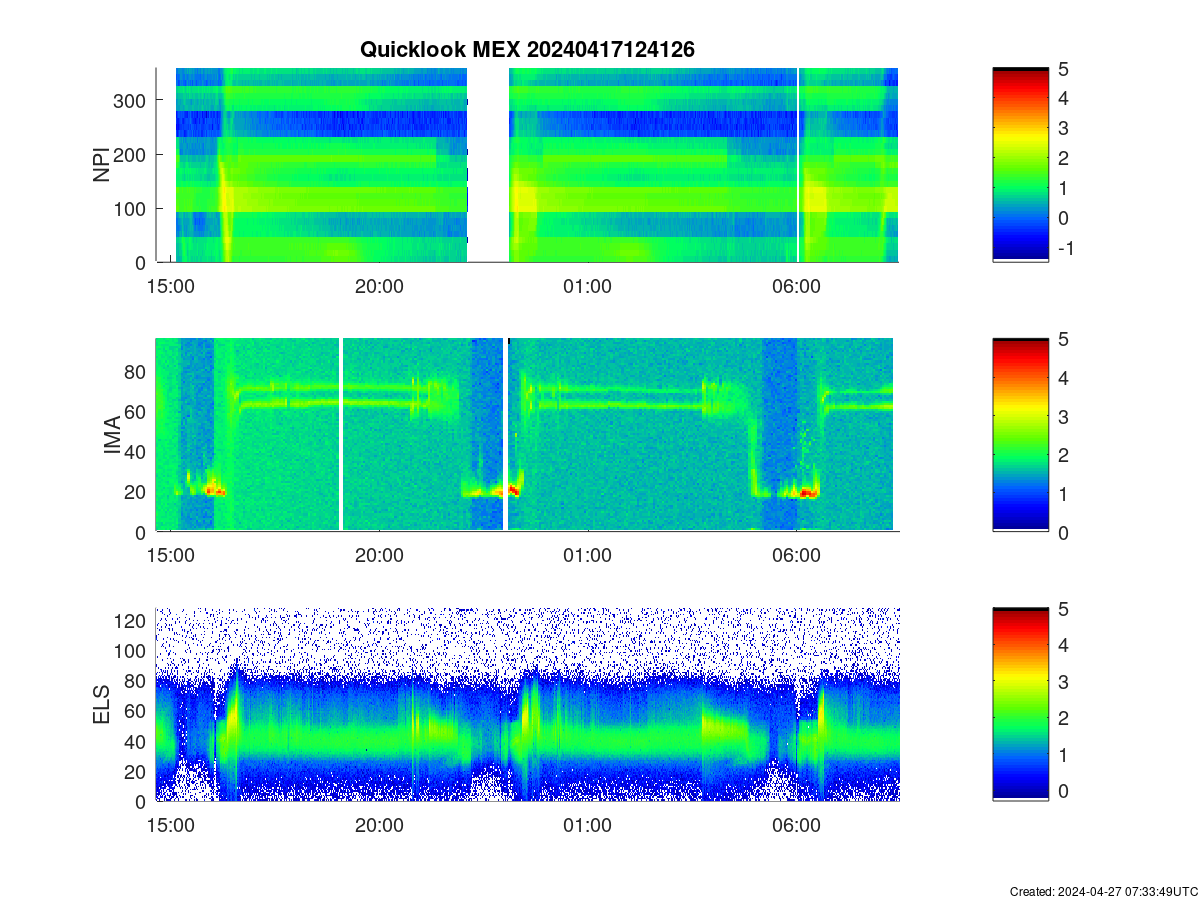Click the 06:00 tick label under IMA plot
The image size is (1200, 900).
797,556
